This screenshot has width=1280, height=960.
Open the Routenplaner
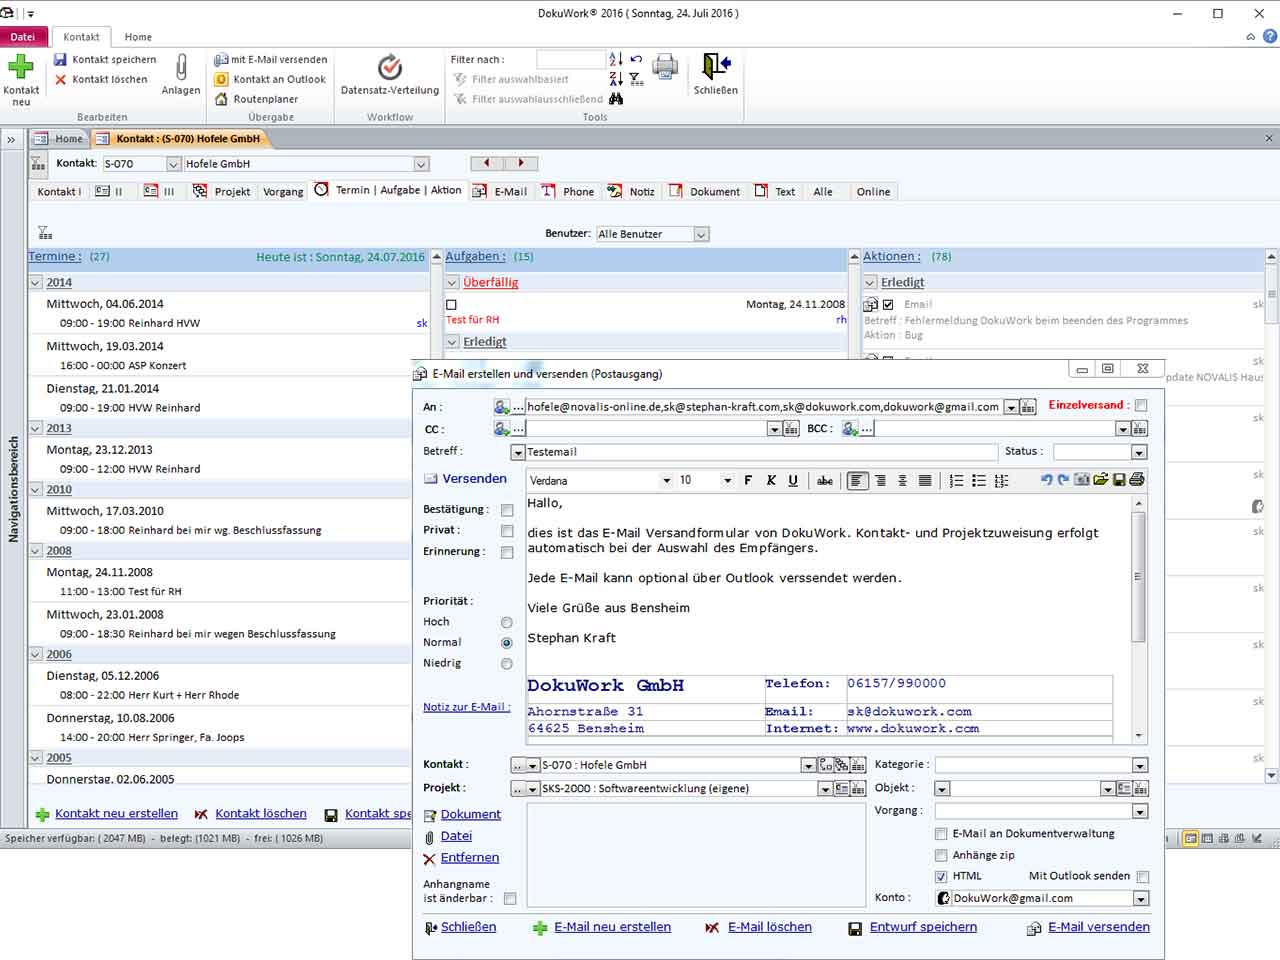257,99
